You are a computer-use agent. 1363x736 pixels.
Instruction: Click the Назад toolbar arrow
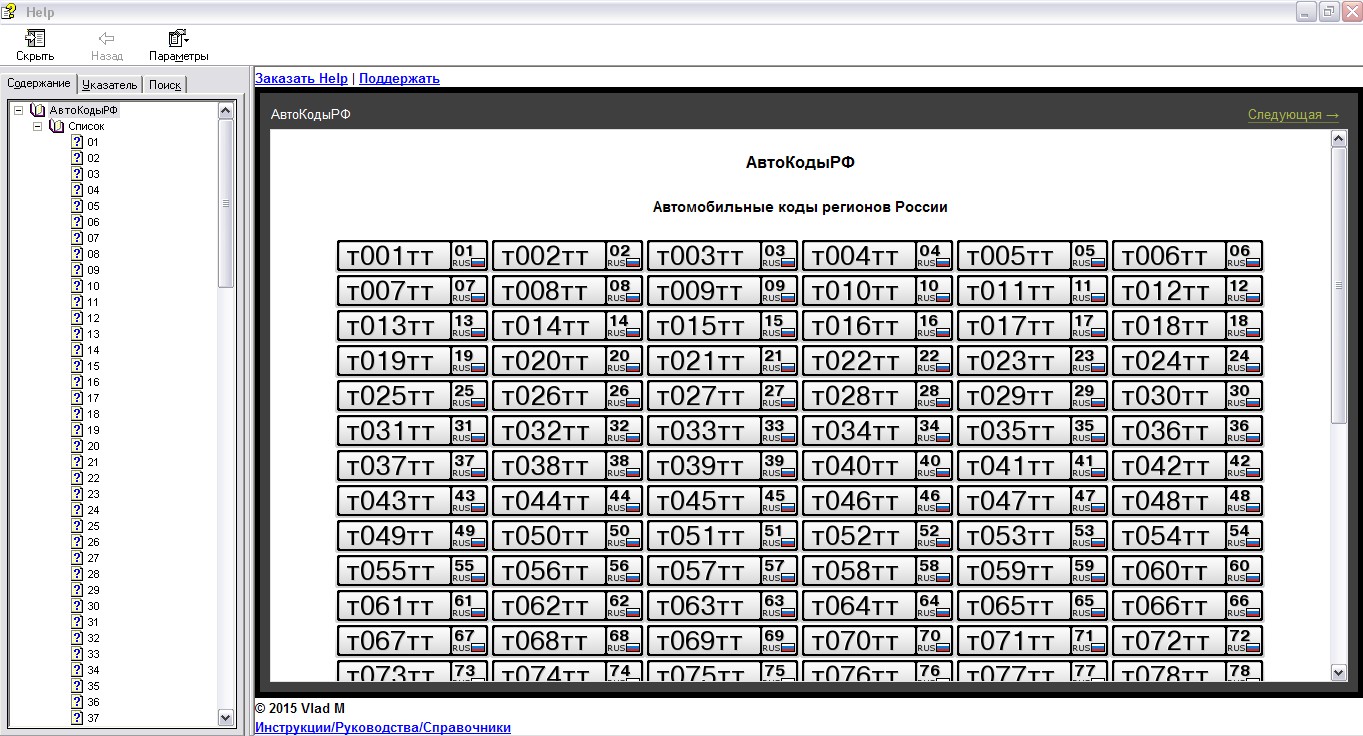pos(107,38)
